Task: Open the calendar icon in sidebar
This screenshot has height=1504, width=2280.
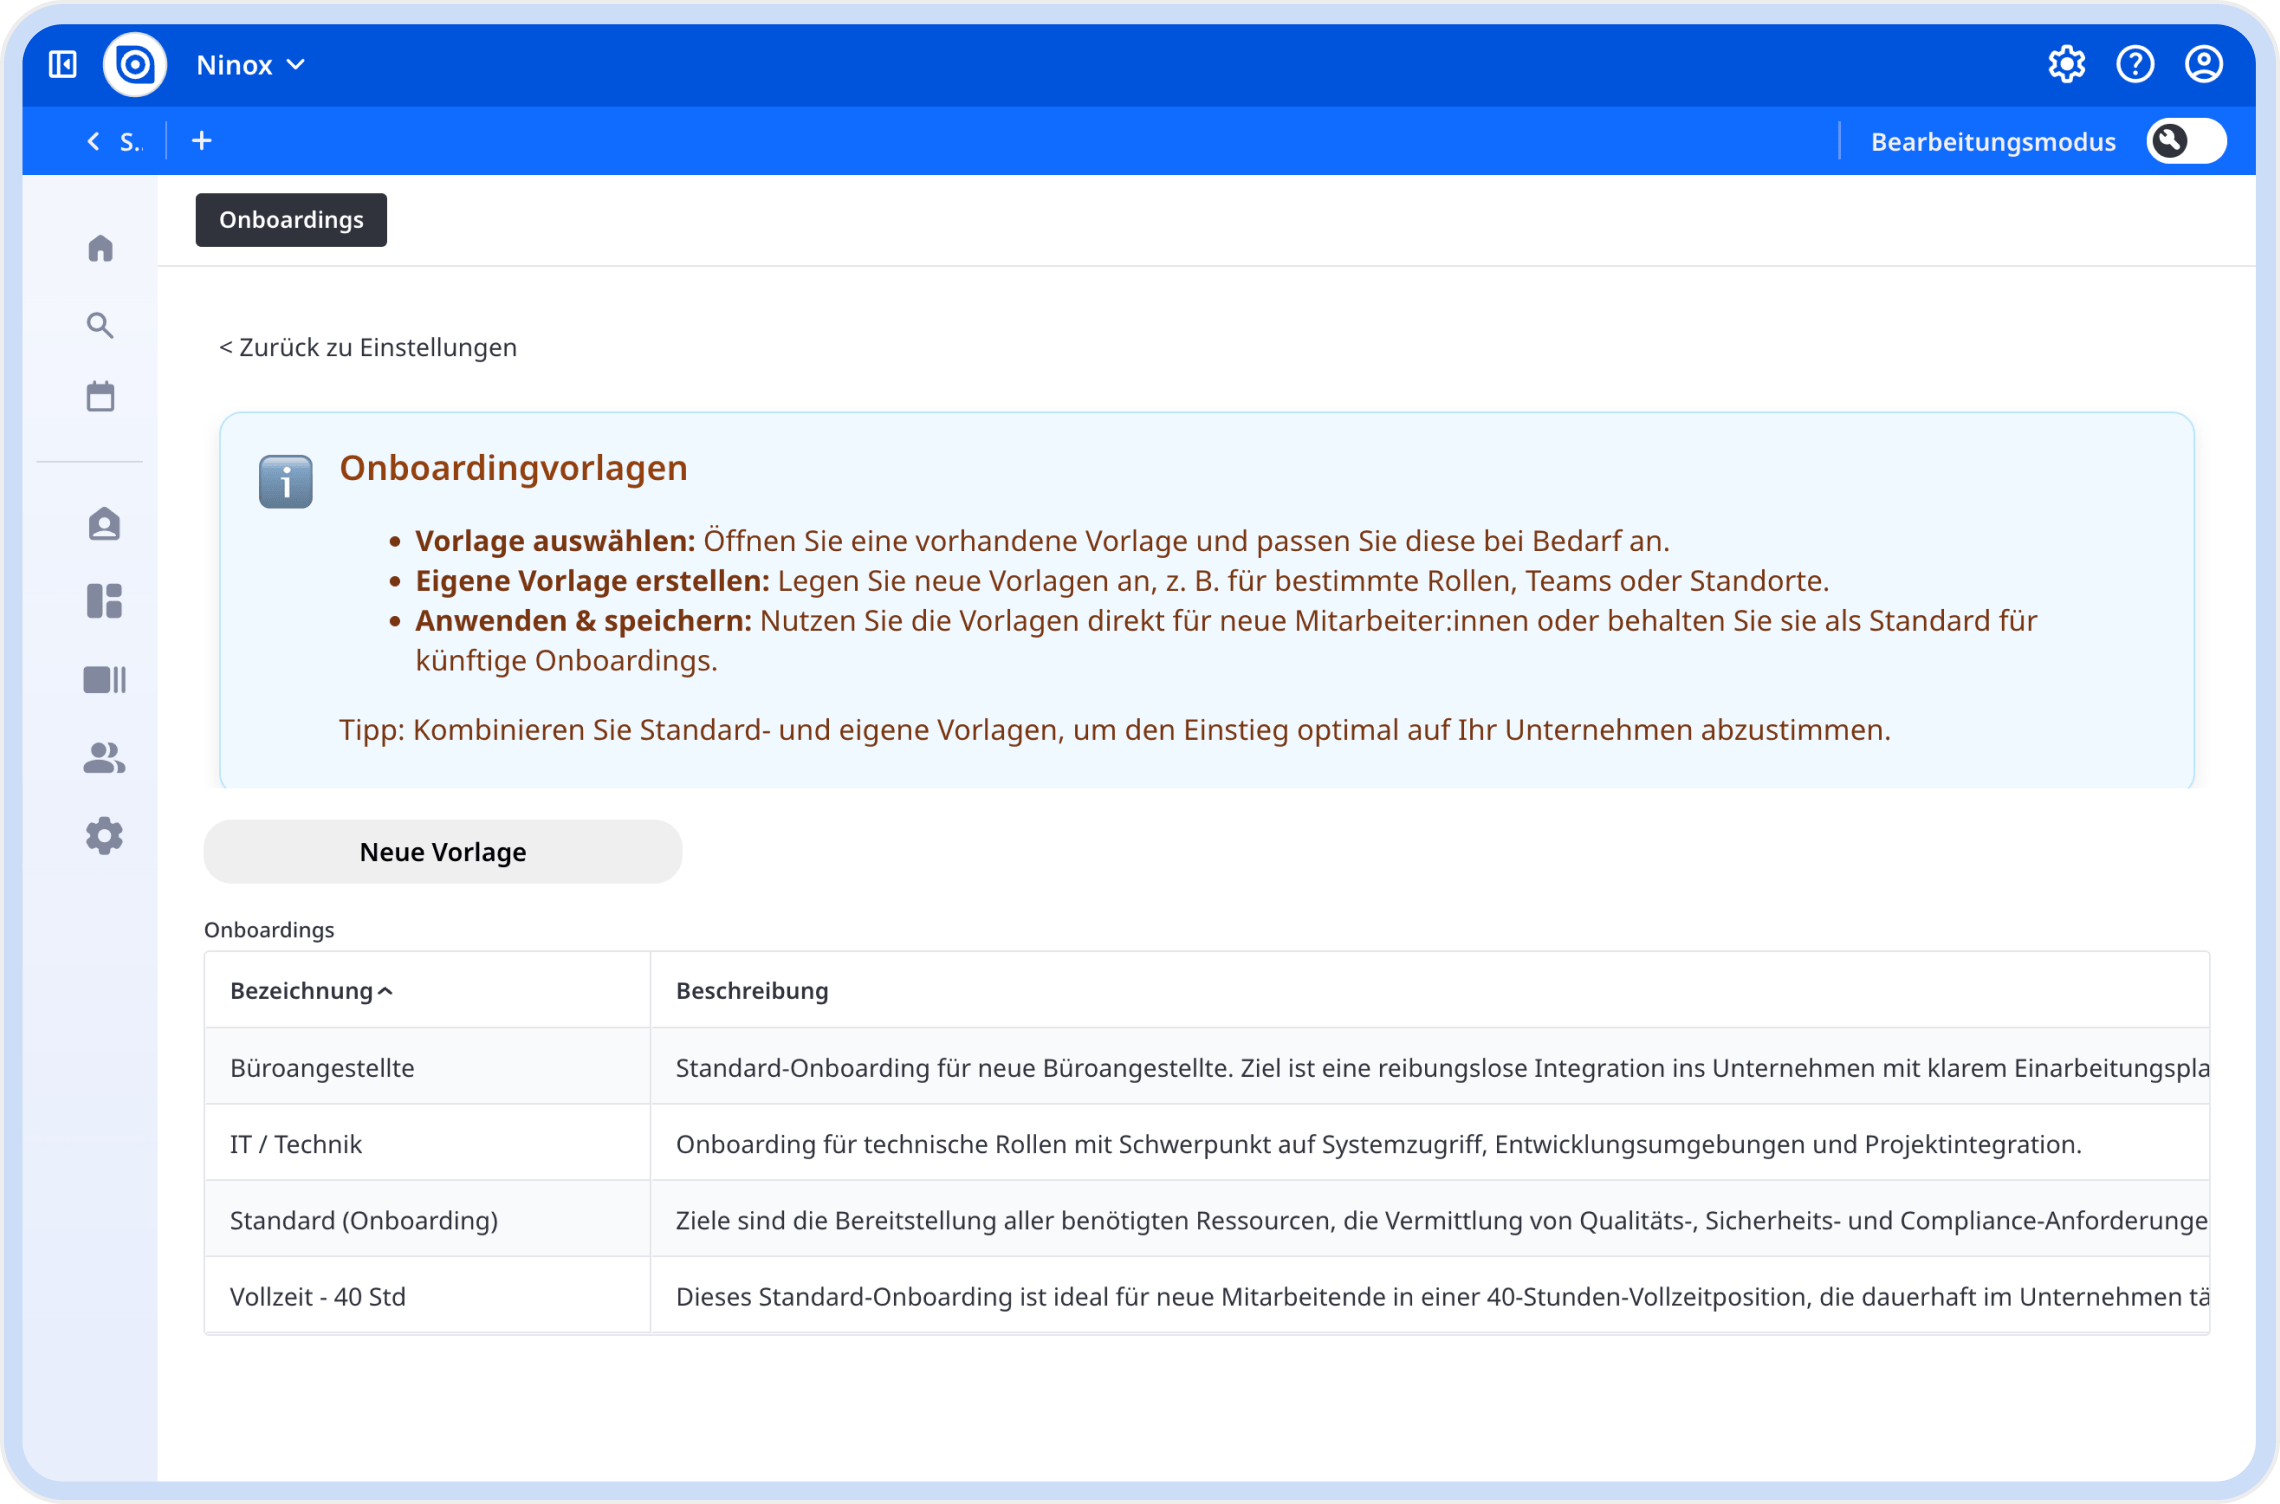Action: 101,397
